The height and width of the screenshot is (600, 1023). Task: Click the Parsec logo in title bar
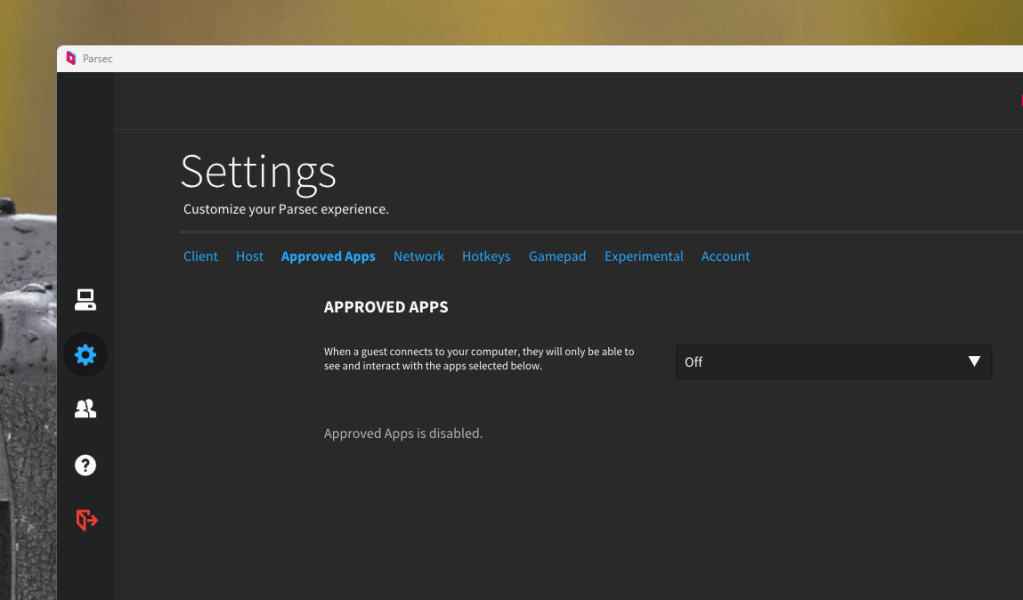click(x=71, y=59)
